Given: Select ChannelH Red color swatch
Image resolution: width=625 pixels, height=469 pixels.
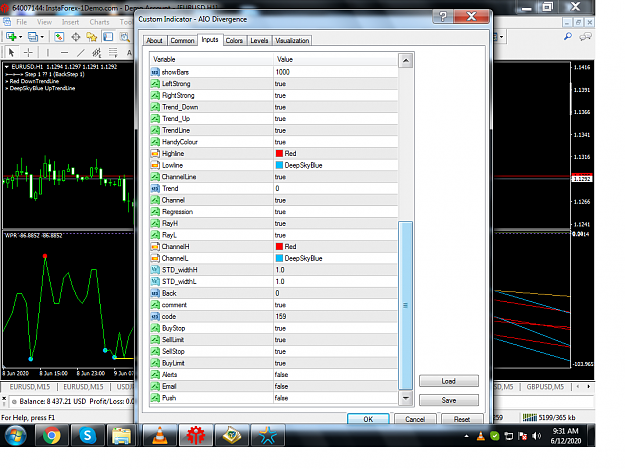Looking at the screenshot, I should (279, 247).
